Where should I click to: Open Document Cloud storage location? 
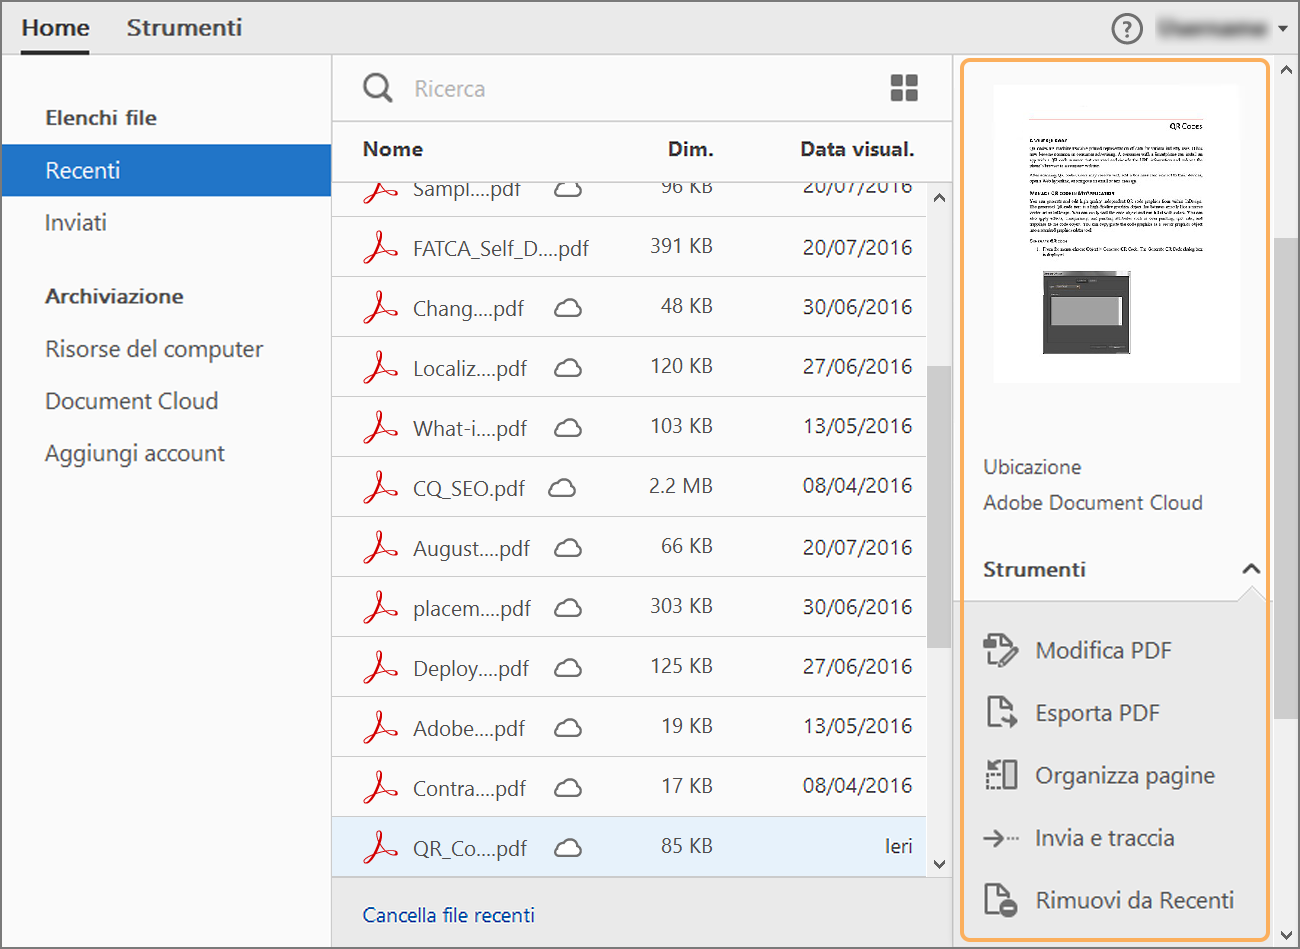131,401
